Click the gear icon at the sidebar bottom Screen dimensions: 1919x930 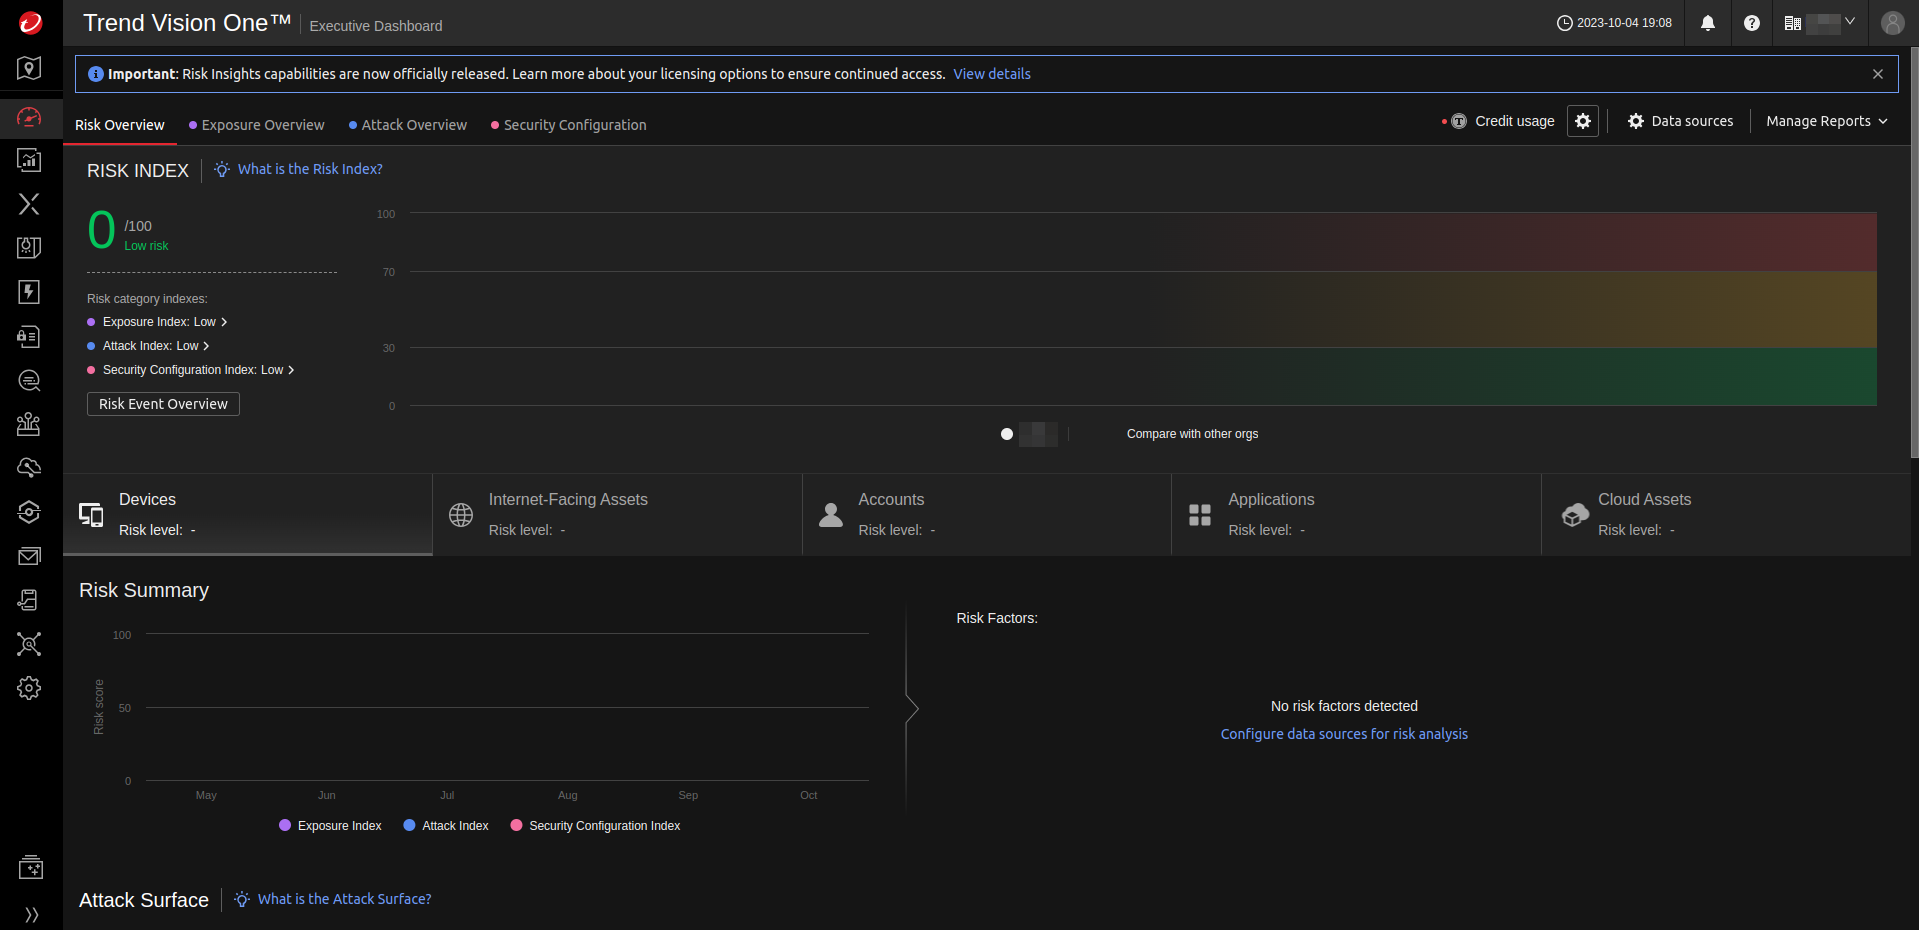pos(29,688)
